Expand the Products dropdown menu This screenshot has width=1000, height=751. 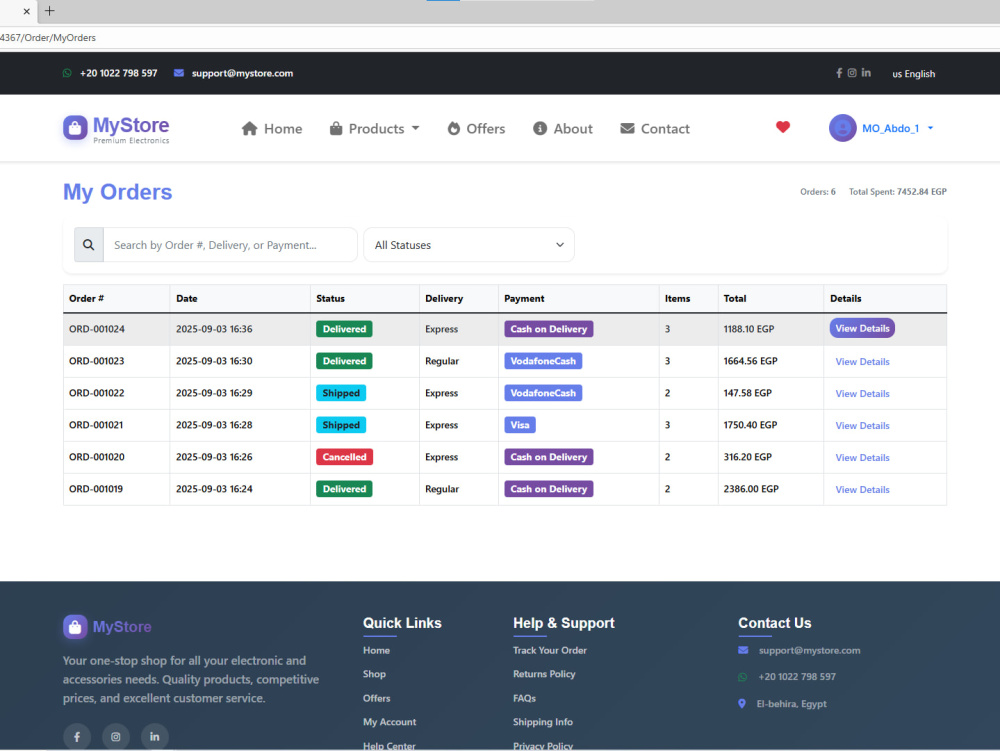tap(374, 128)
